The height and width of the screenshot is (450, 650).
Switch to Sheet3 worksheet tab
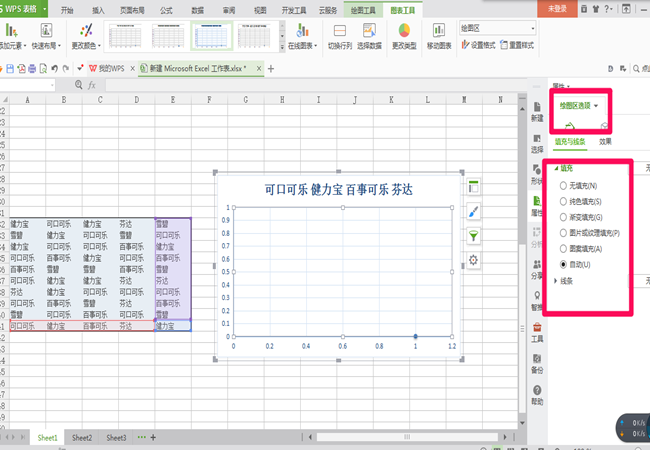116,438
